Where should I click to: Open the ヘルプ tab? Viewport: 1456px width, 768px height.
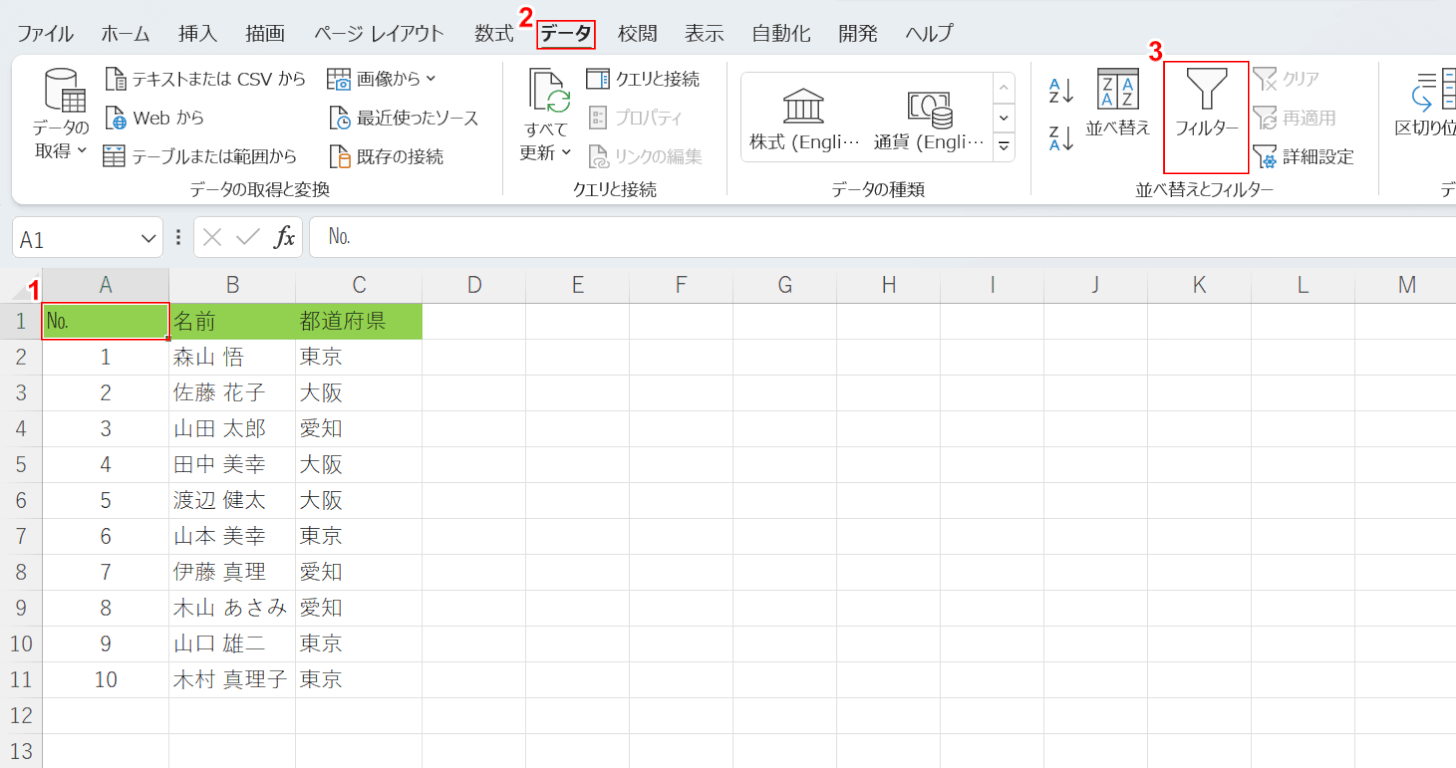click(x=929, y=33)
